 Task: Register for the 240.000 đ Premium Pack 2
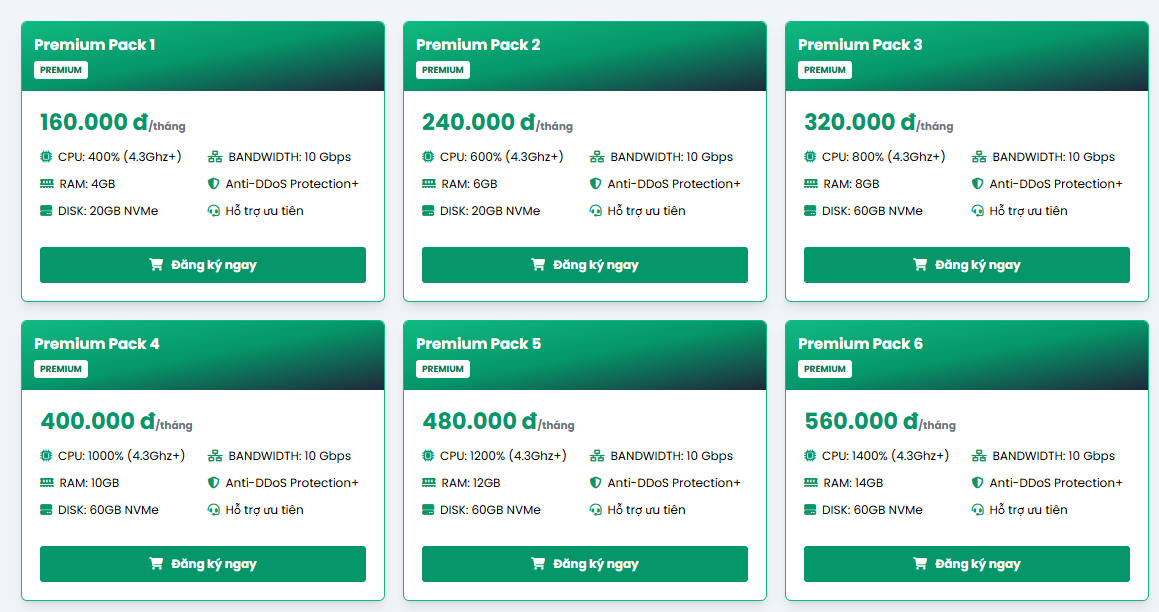[x=584, y=265]
